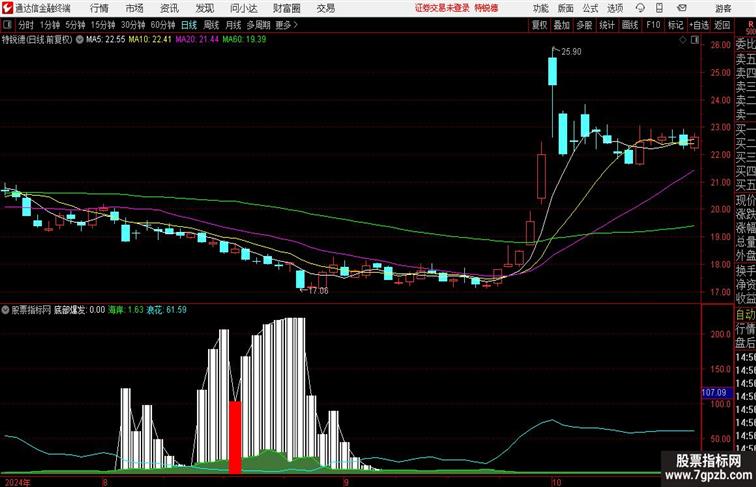
Task: Click the 17.06 low price marker
Action: click(x=318, y=291)
